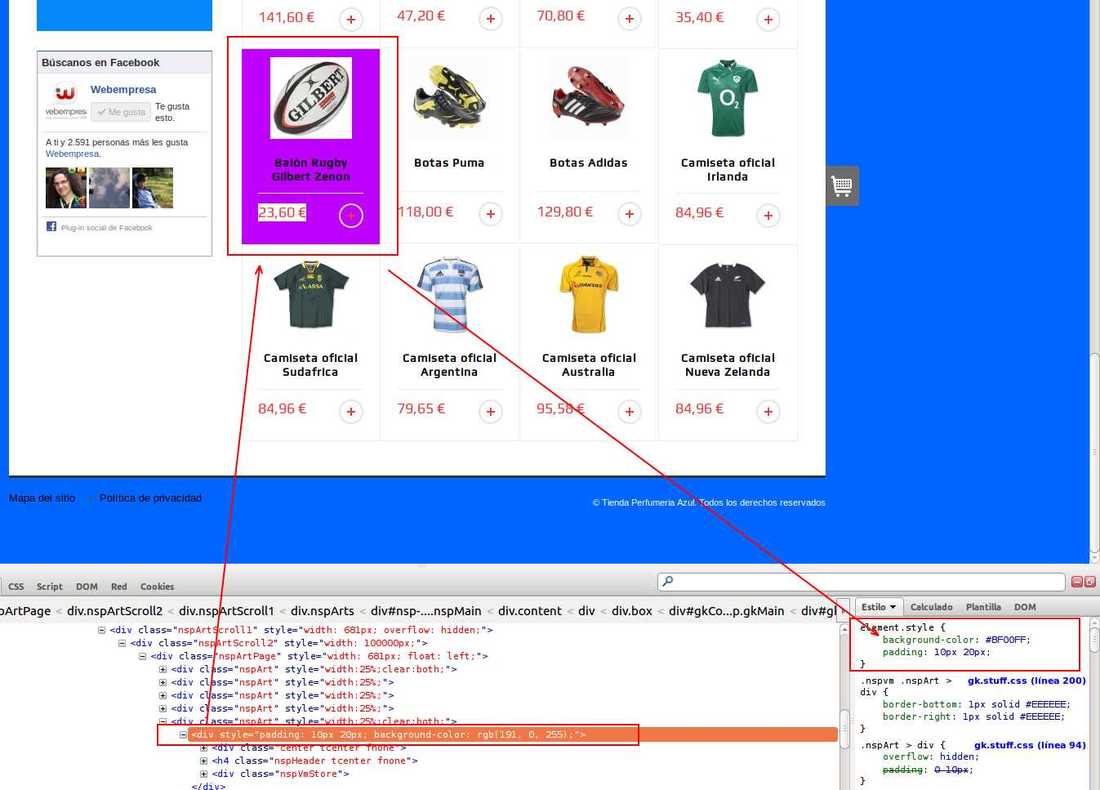Click the Botas Puma product title
1100x790 pixels.
pyautogui.click(x=449, y=163)
